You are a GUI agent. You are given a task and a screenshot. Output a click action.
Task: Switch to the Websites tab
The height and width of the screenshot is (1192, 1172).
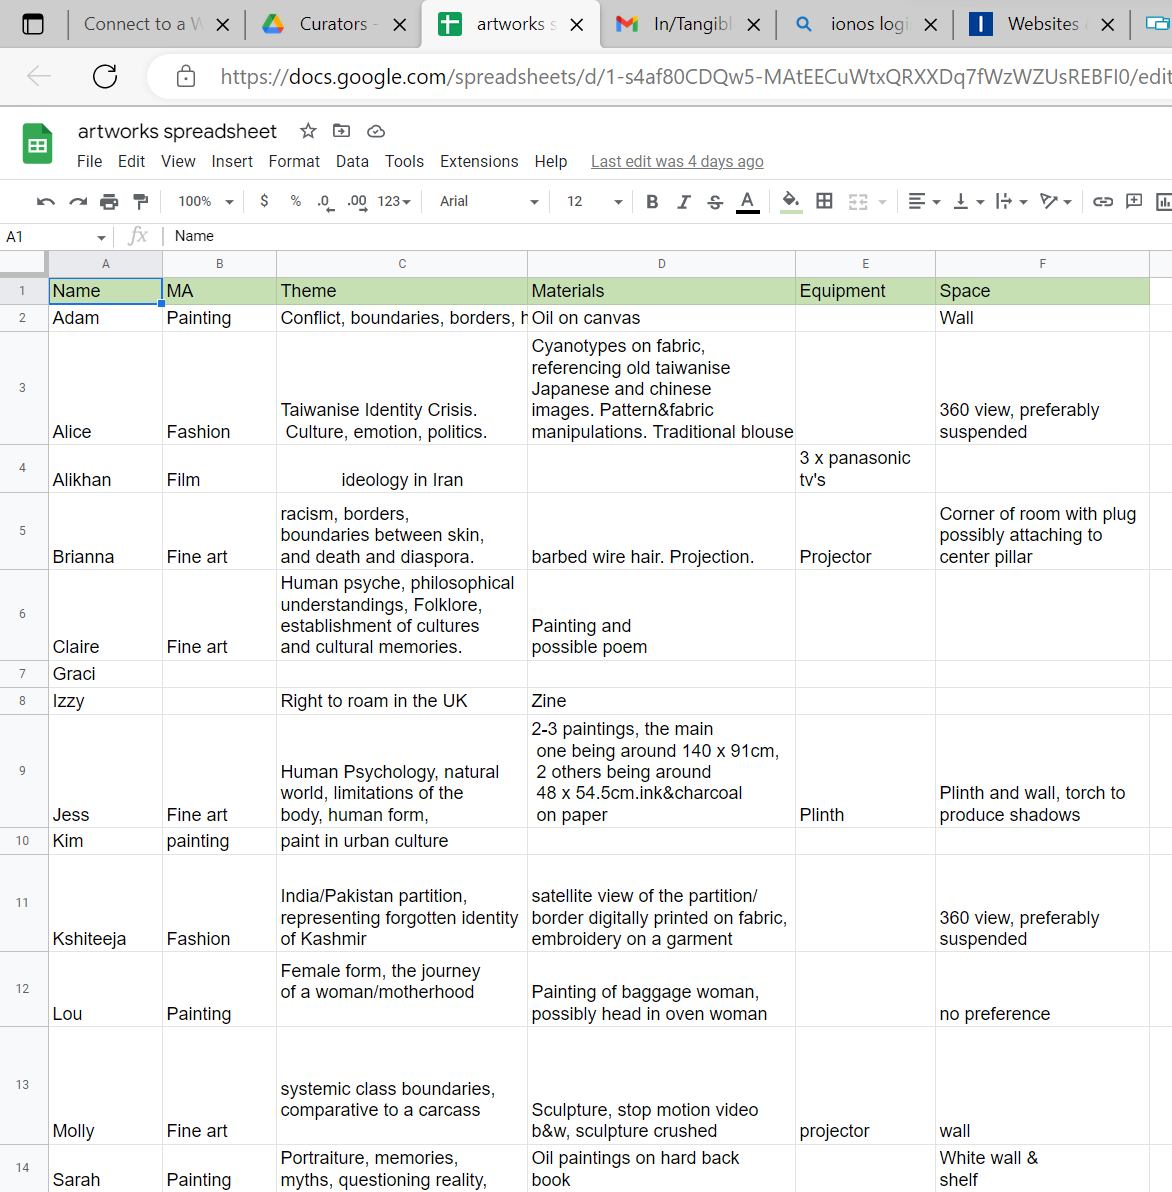1043,24
